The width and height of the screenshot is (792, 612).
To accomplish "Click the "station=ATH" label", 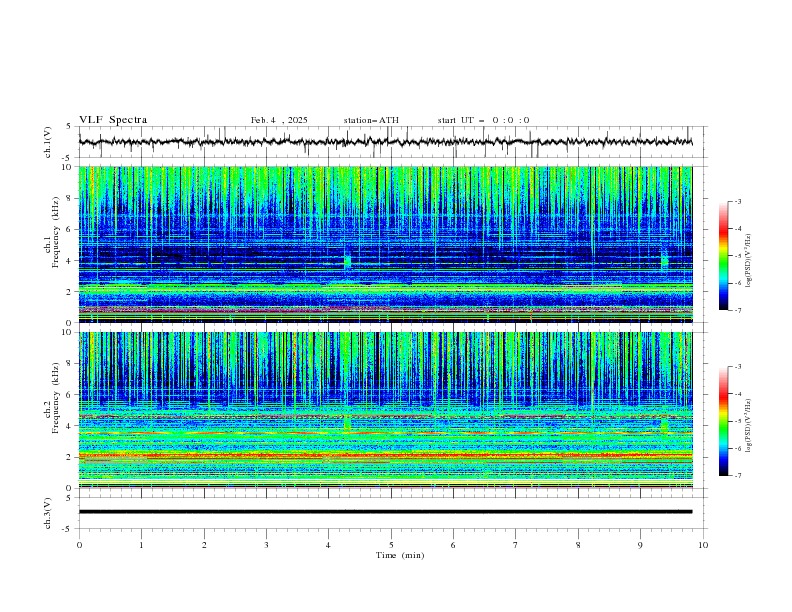I will [371, 120].
